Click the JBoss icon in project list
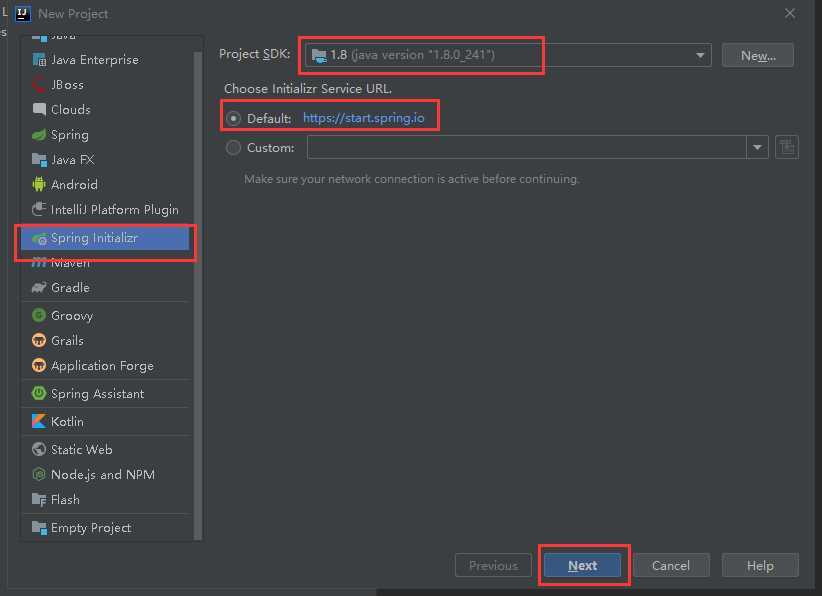The width and height of the screenshot is (822, 596). click(39, 85)
